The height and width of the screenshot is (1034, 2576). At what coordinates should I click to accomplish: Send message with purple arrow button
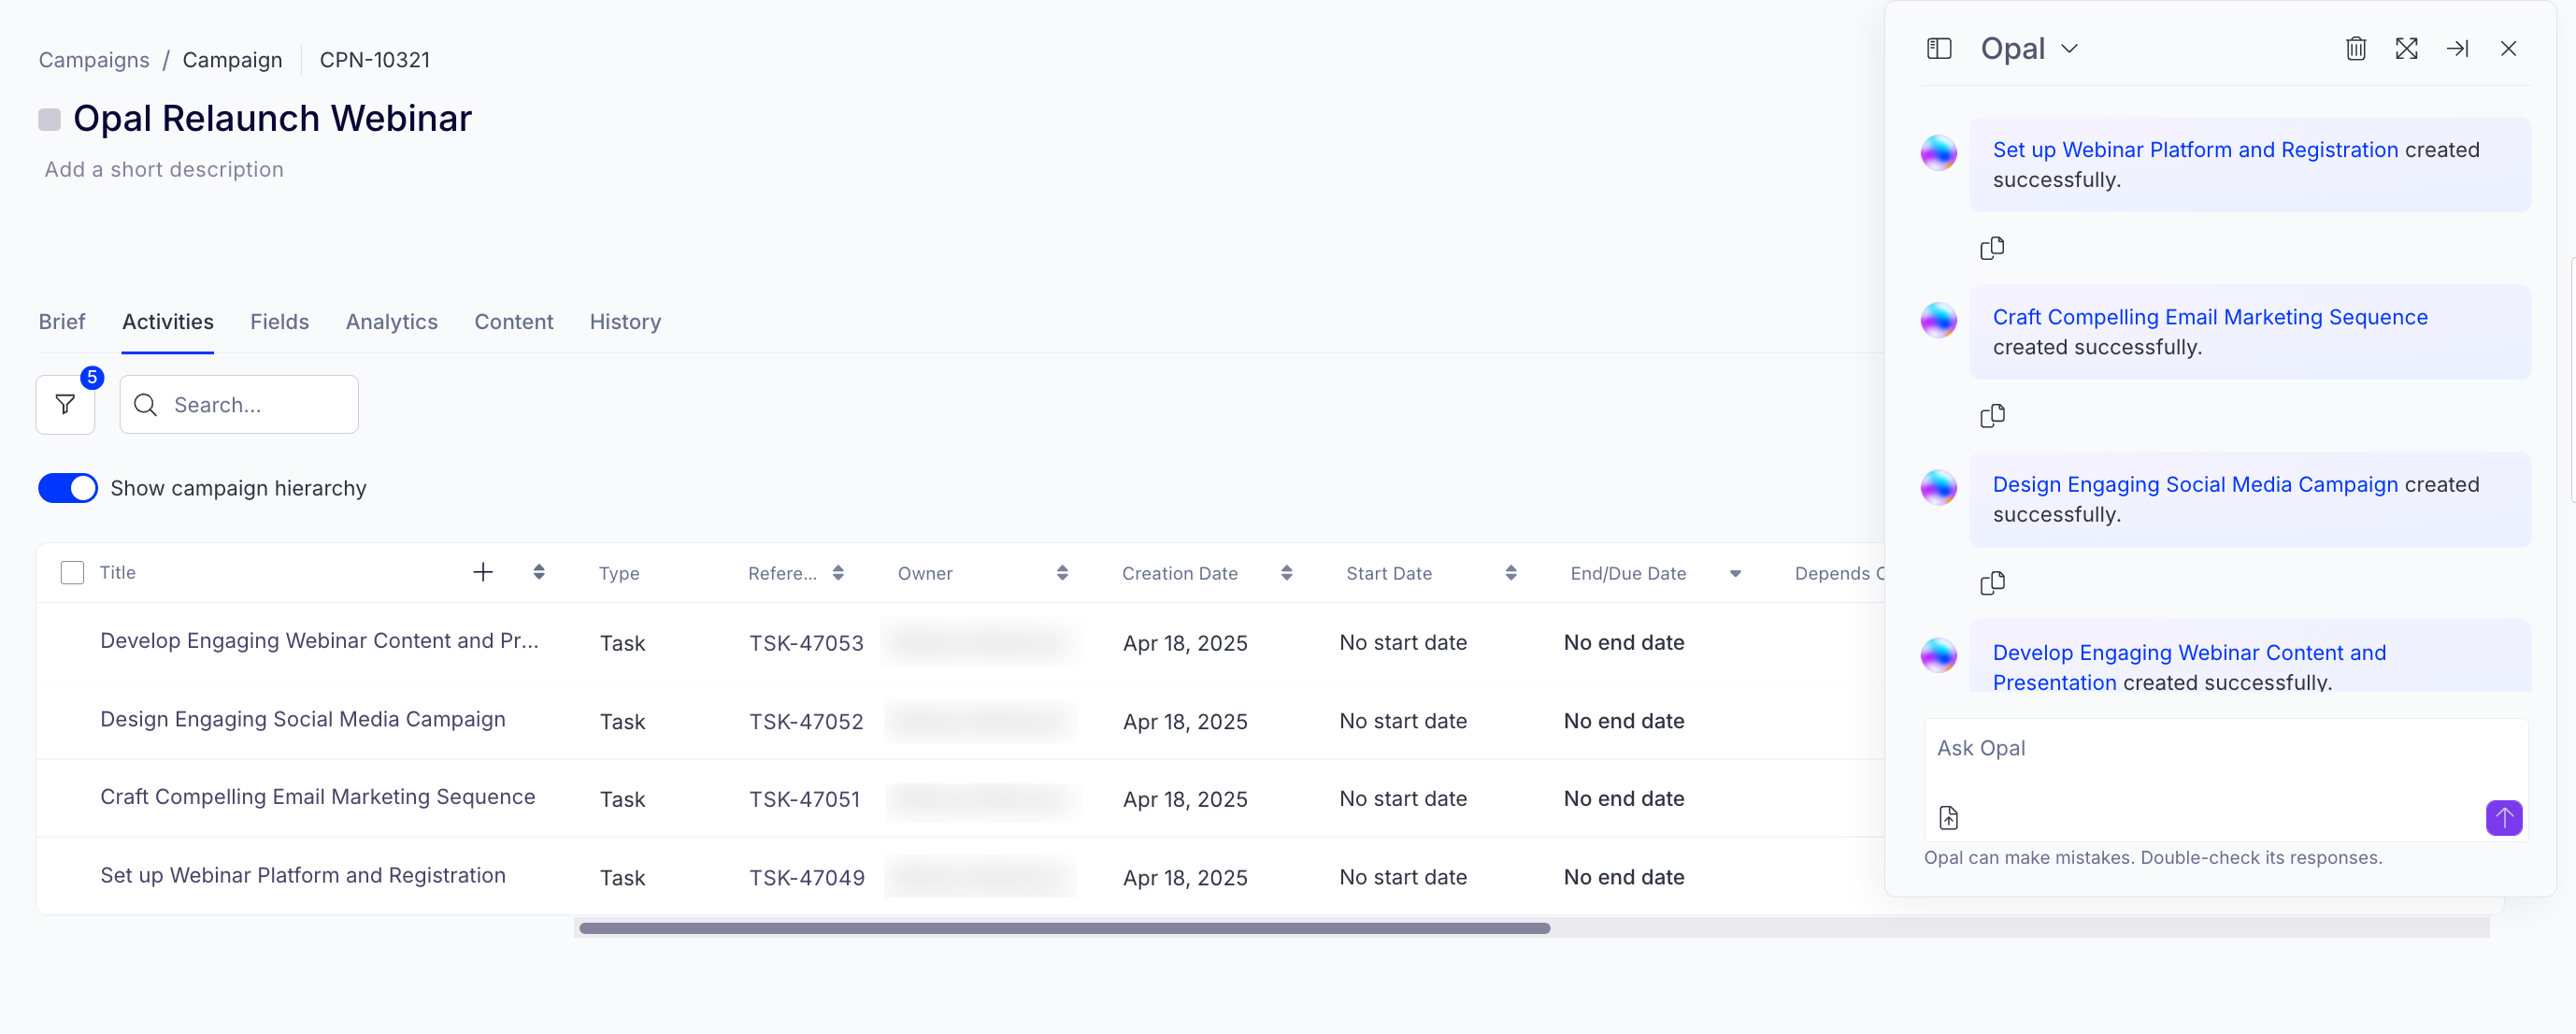tap(2504, 818)
